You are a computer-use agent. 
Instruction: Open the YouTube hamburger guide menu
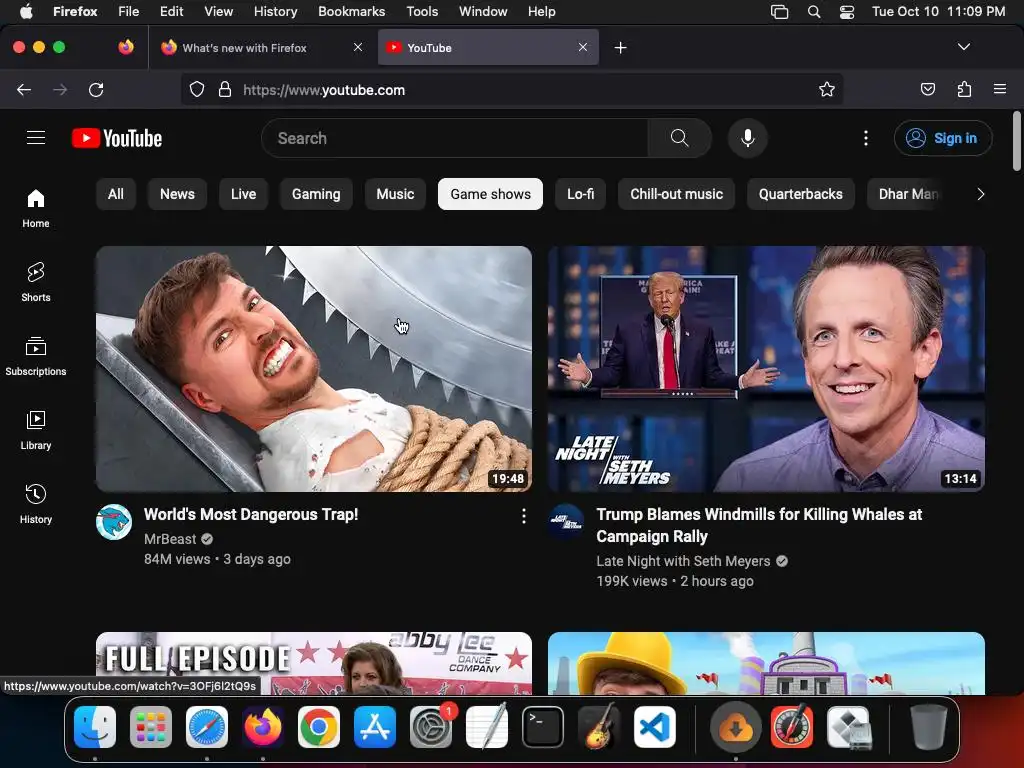[36, 138]
